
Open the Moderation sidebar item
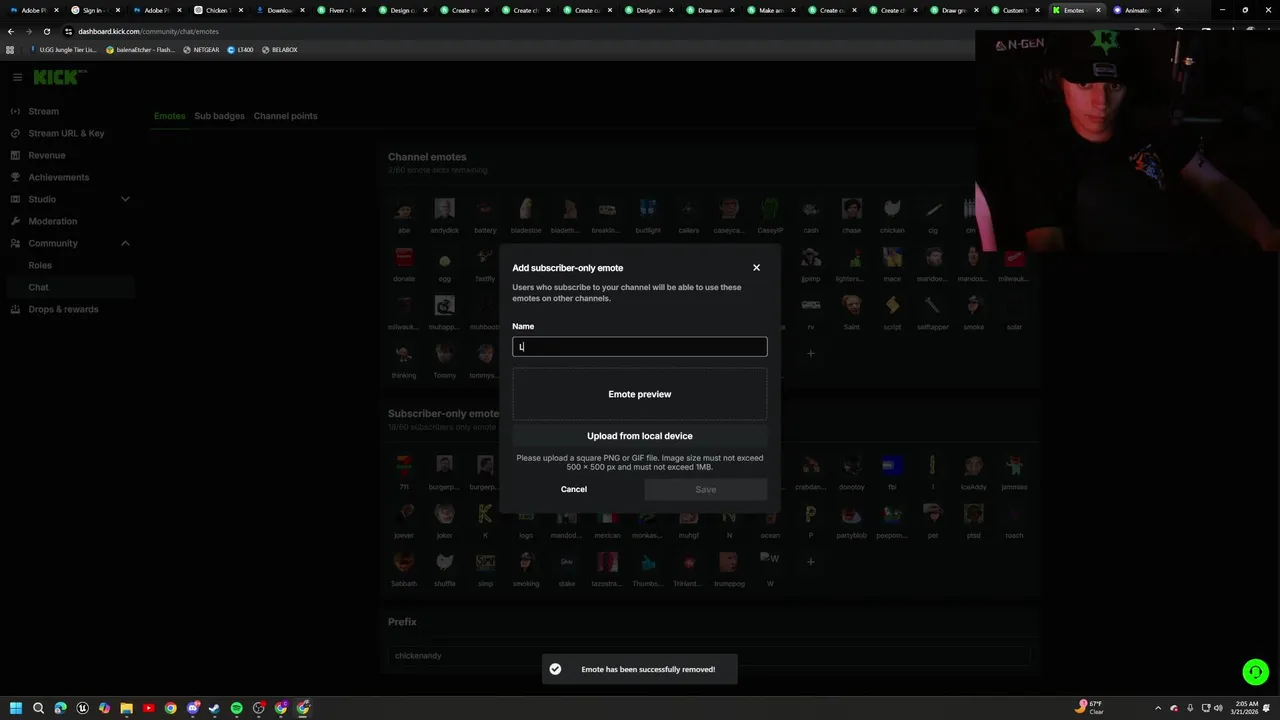[x=52, y=221]
